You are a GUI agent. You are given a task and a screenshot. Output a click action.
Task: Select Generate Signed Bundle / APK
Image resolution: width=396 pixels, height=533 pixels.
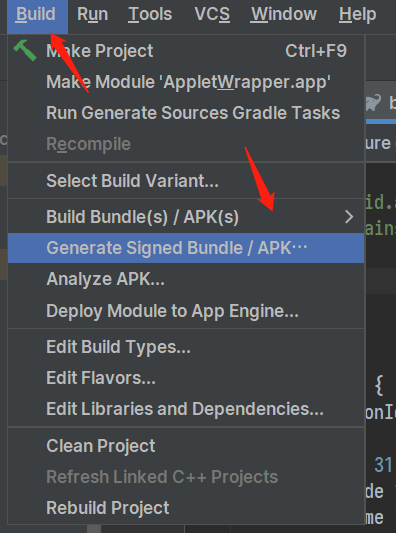click(186, 248)
